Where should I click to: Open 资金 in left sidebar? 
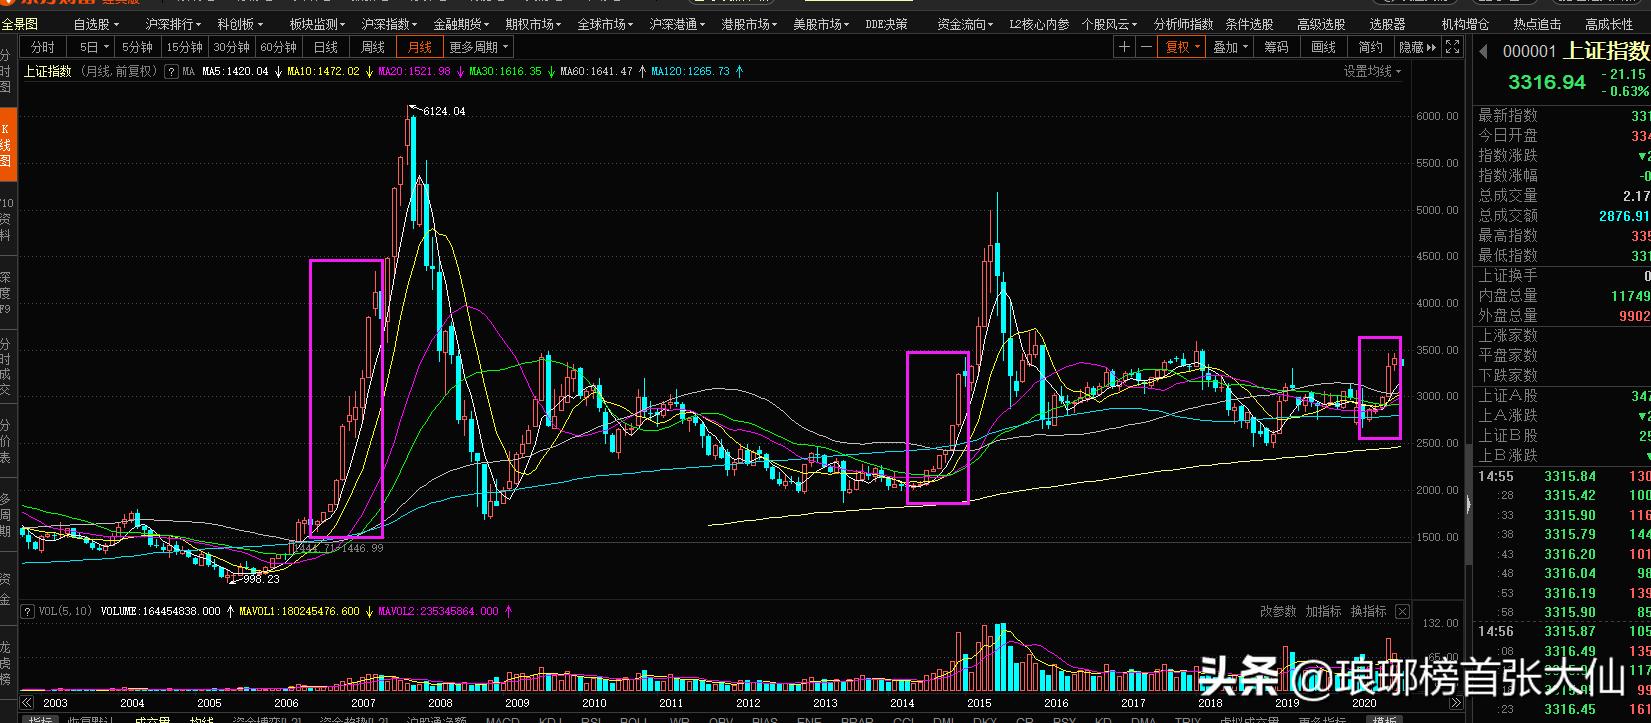[6, 589]
